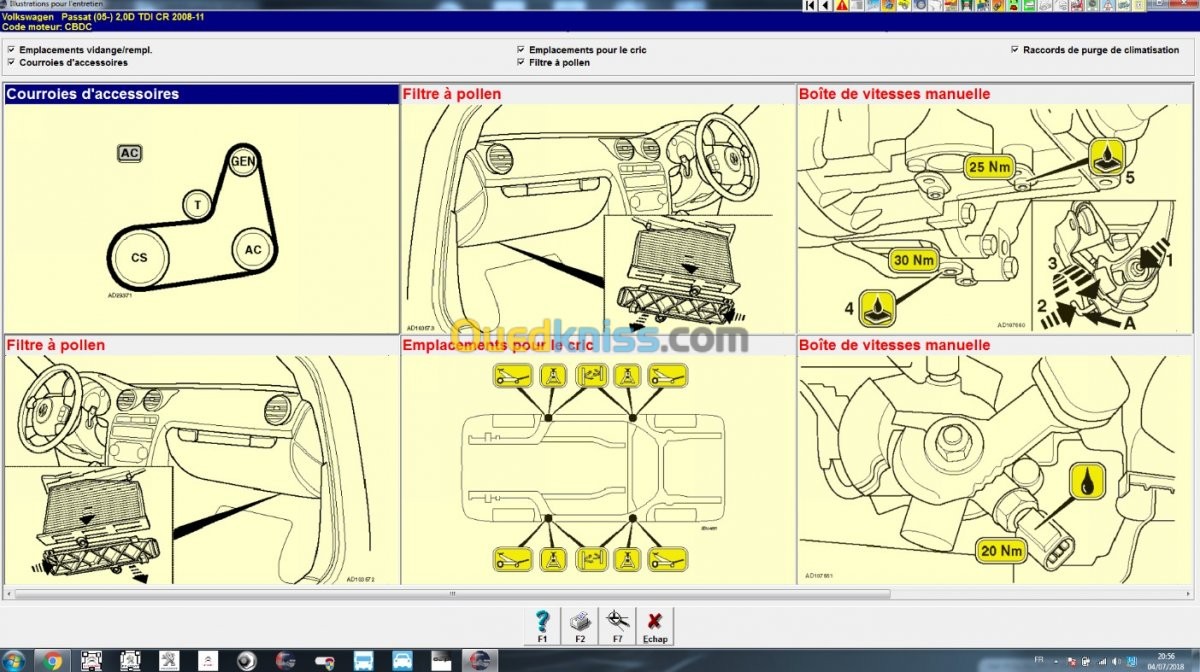The width and height of the screenshot is (1200, 672).
Task: Click the previous page arrow in top toolbar
Action: pos(825,6)
